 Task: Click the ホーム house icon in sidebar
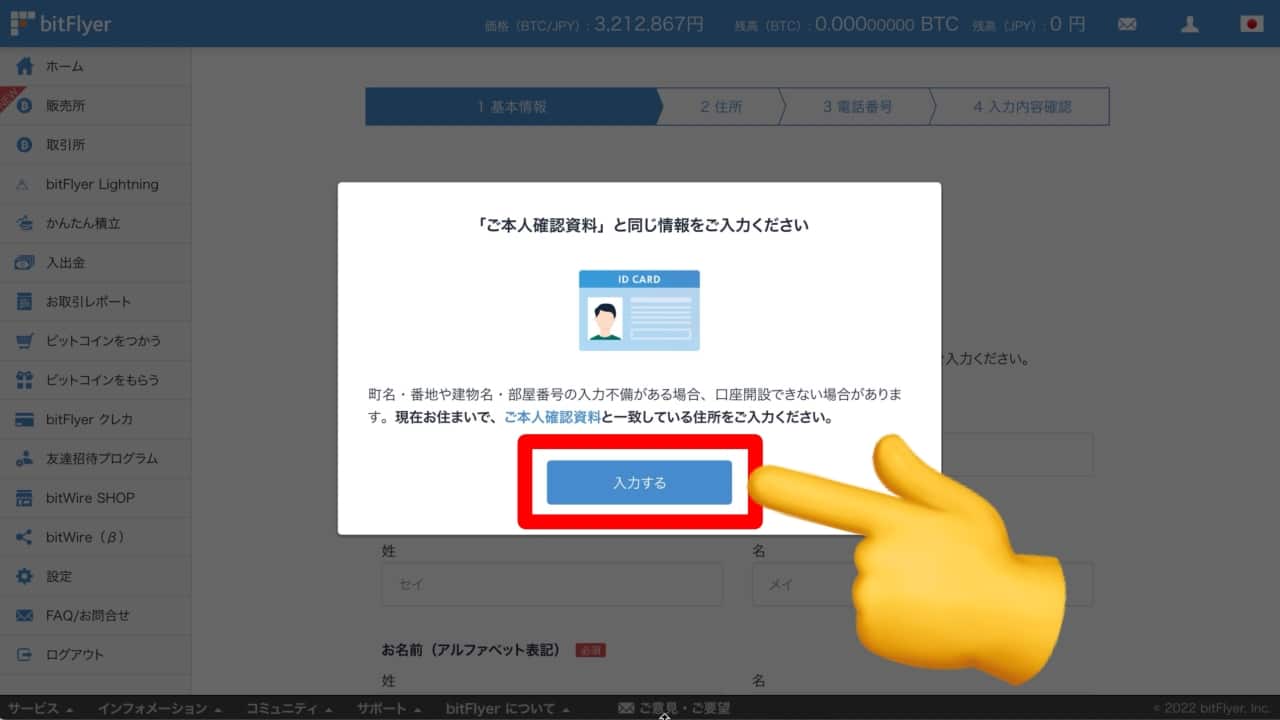pos(25,66)
